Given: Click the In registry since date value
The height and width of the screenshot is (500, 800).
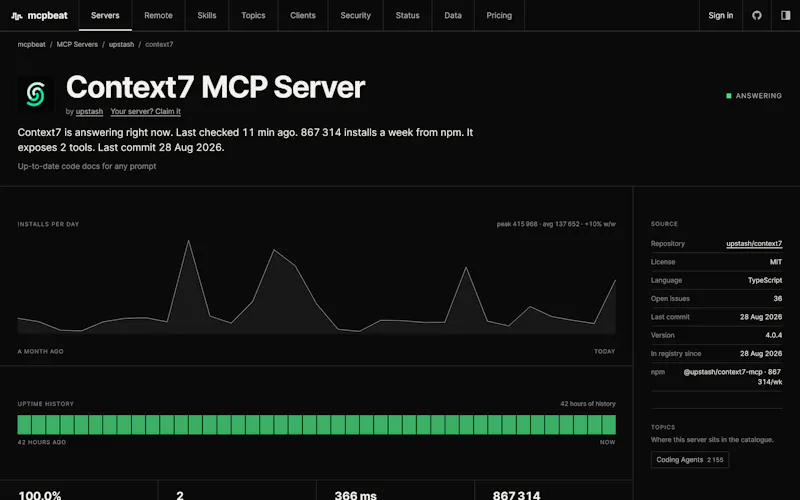Looking at the screenshot, I should 761,354.
